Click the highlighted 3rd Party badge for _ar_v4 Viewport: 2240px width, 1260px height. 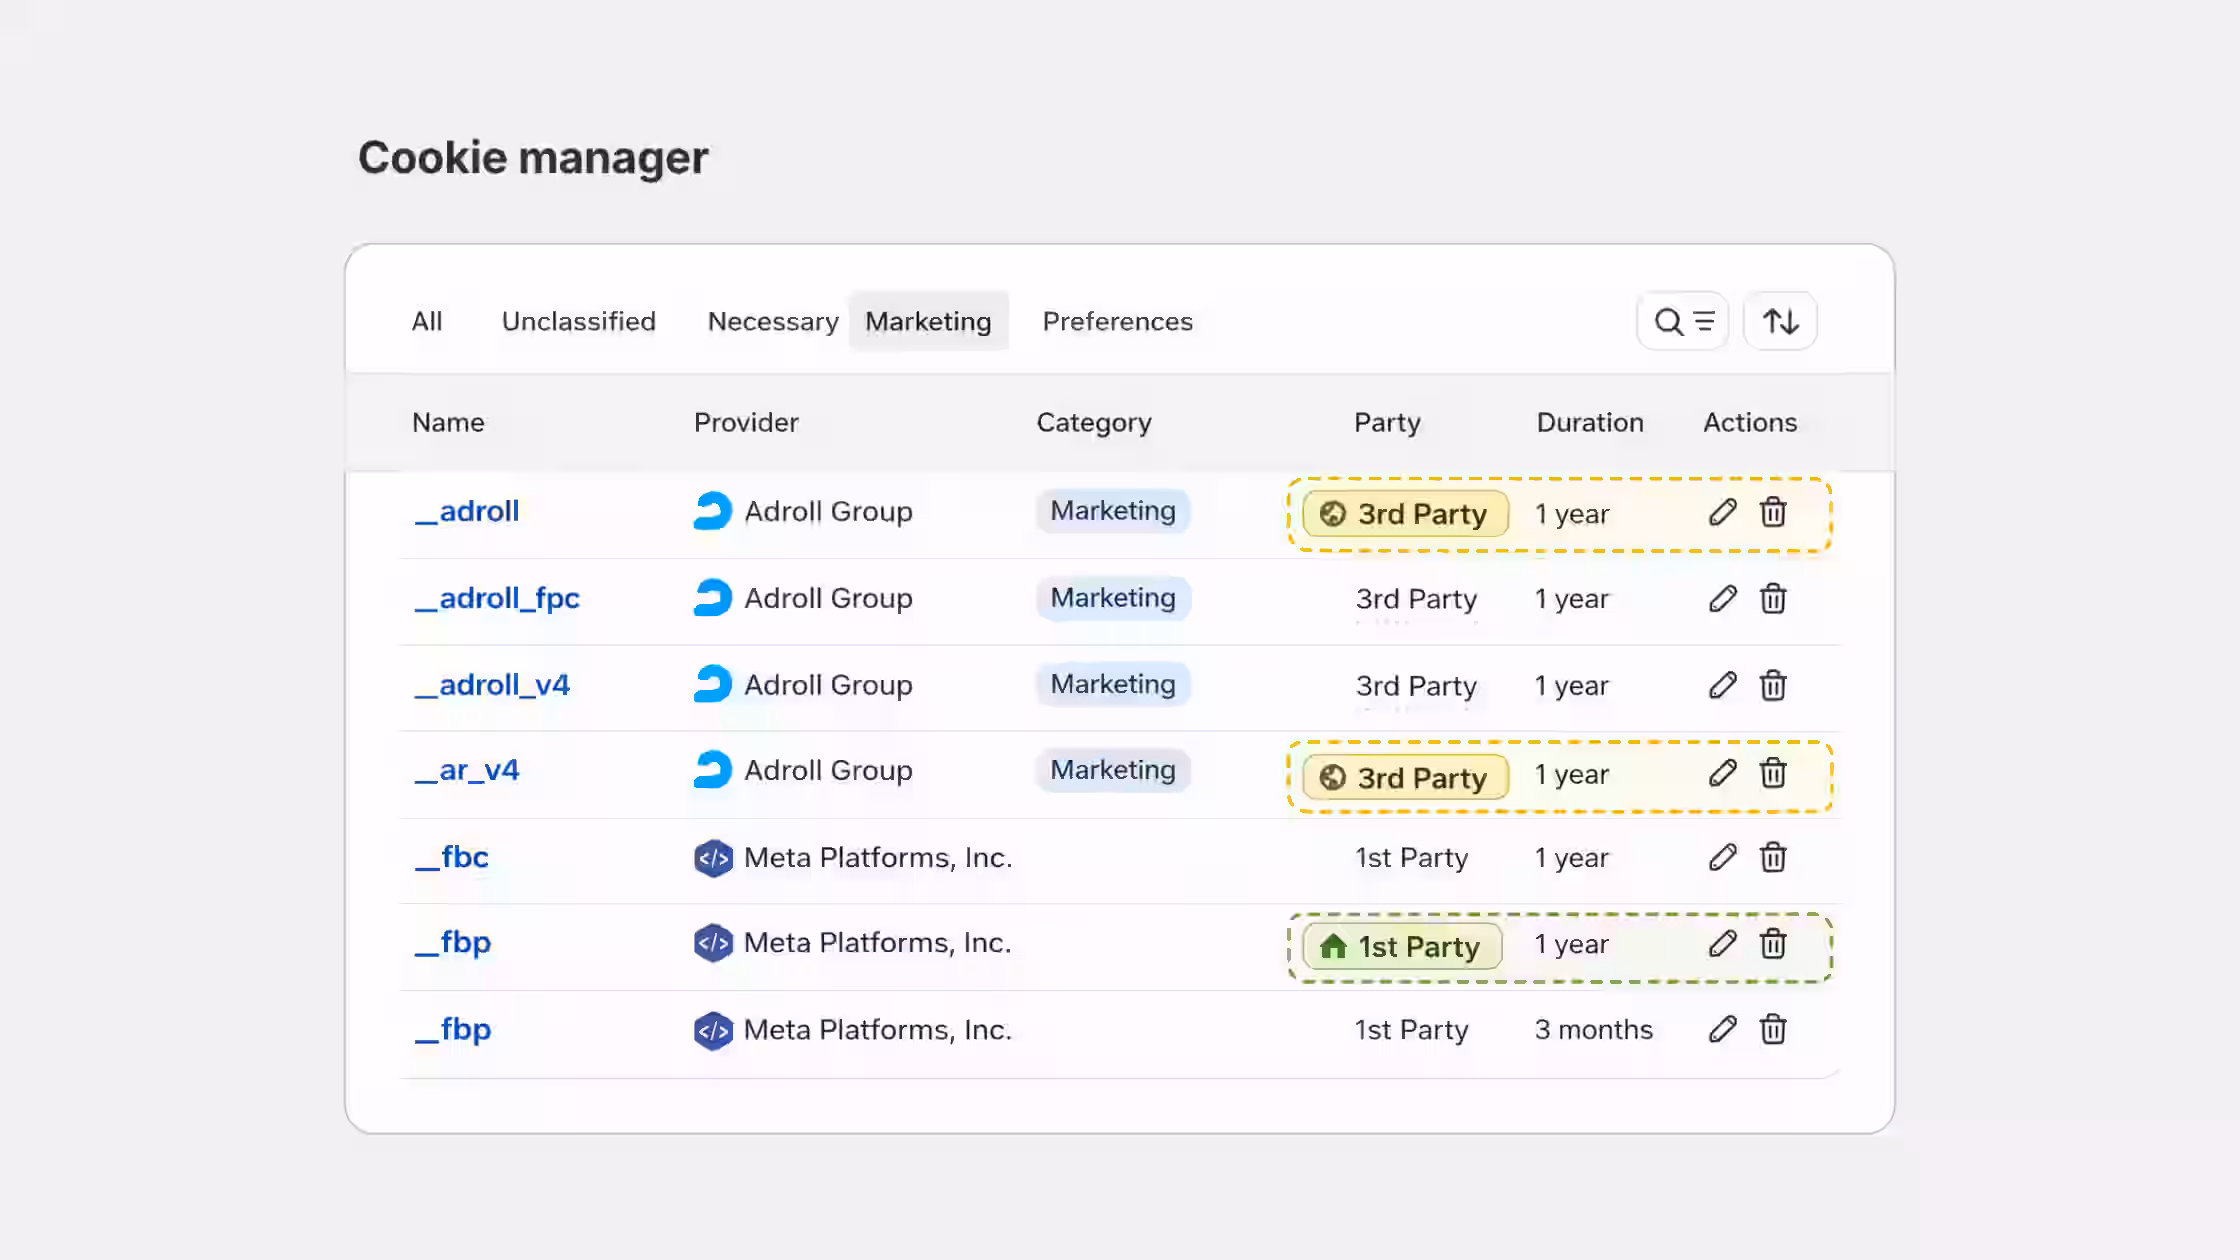pyautogui.click(x=1405, y=777)
